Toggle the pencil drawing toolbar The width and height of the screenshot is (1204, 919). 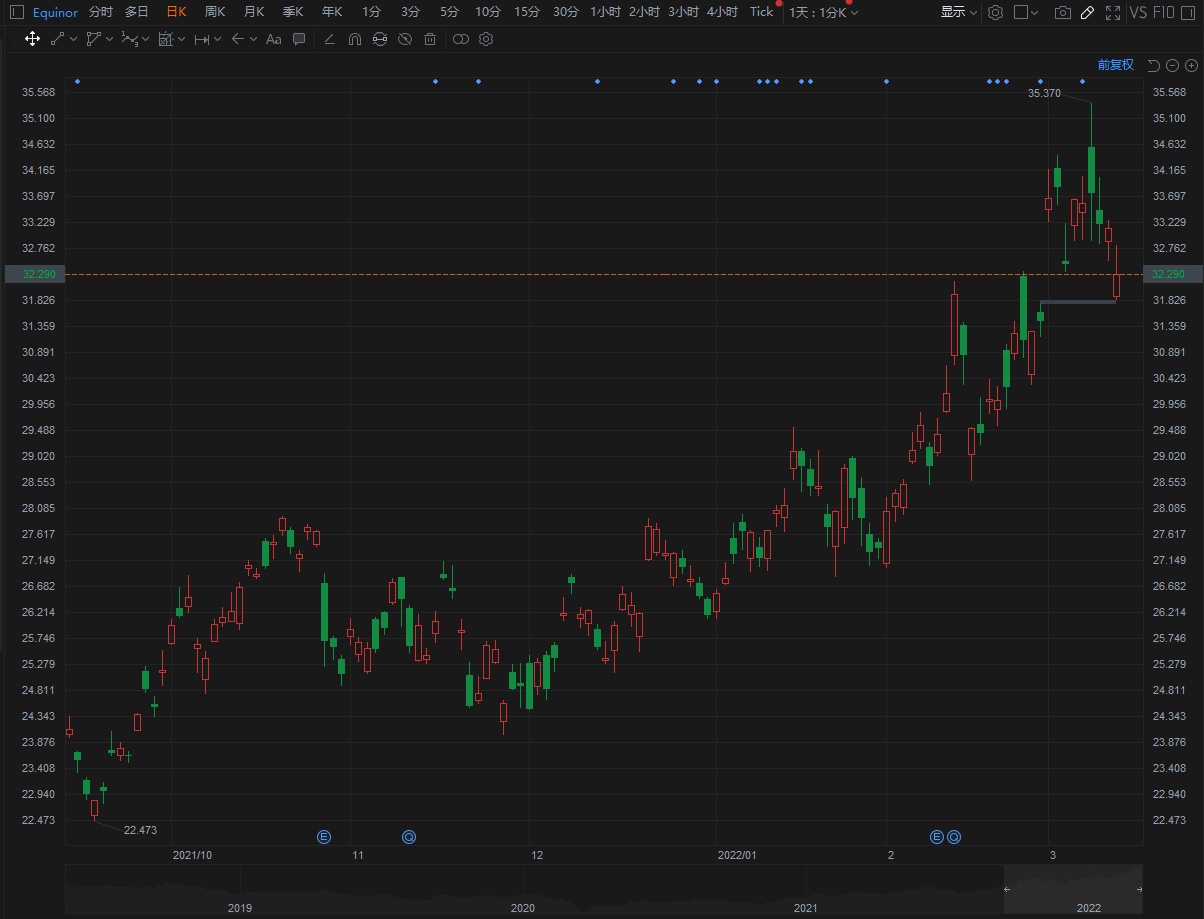tap(1087, 12)
